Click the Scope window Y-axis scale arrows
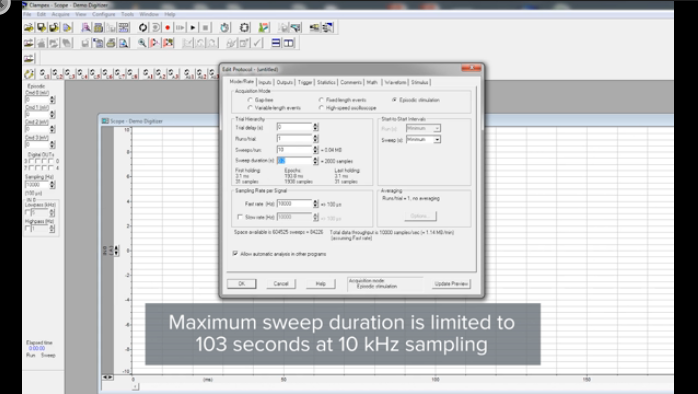Viewport: 698px width, 394px height. [x=117, y=251]
